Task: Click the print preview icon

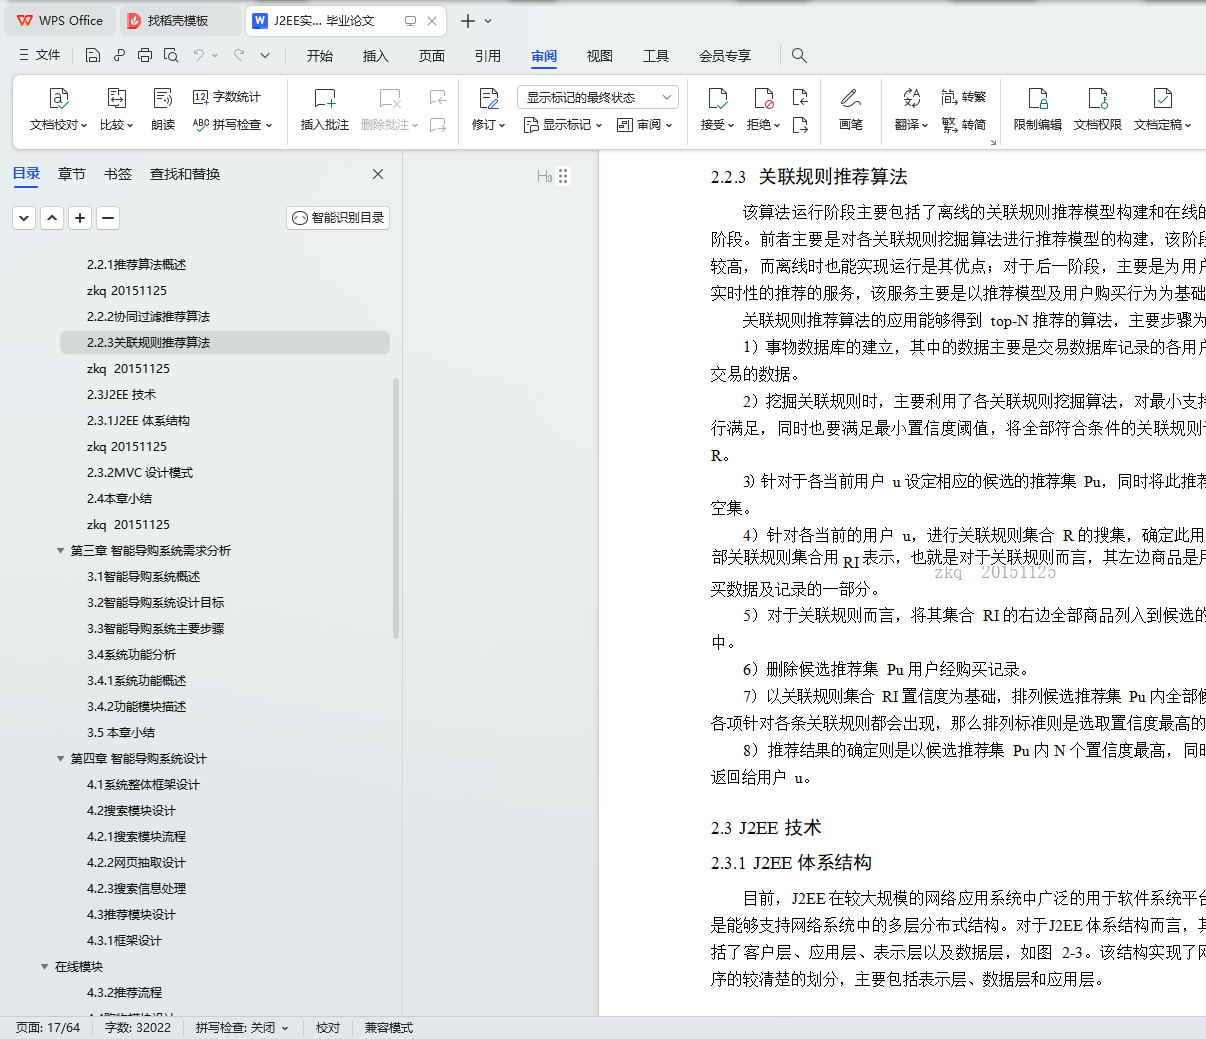Action: coord(171,55)
